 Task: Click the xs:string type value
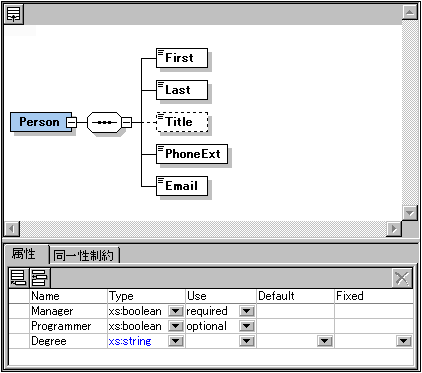pyautogui.click(x=130, y=341)
